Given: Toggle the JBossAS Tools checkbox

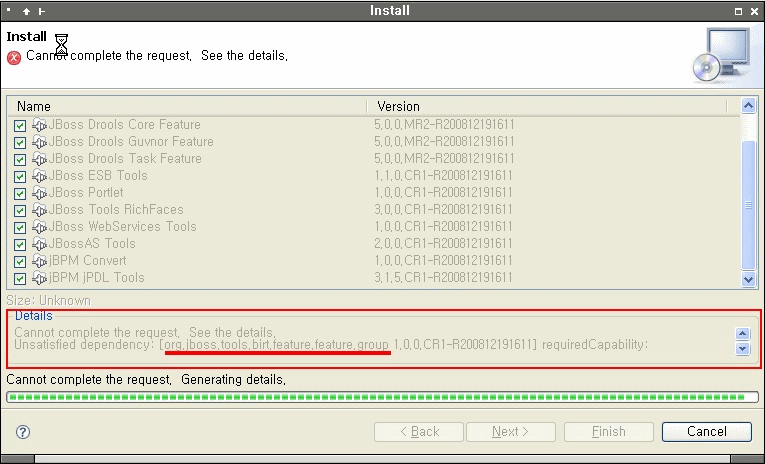Looking at the screenshot, I should (20, 245).
